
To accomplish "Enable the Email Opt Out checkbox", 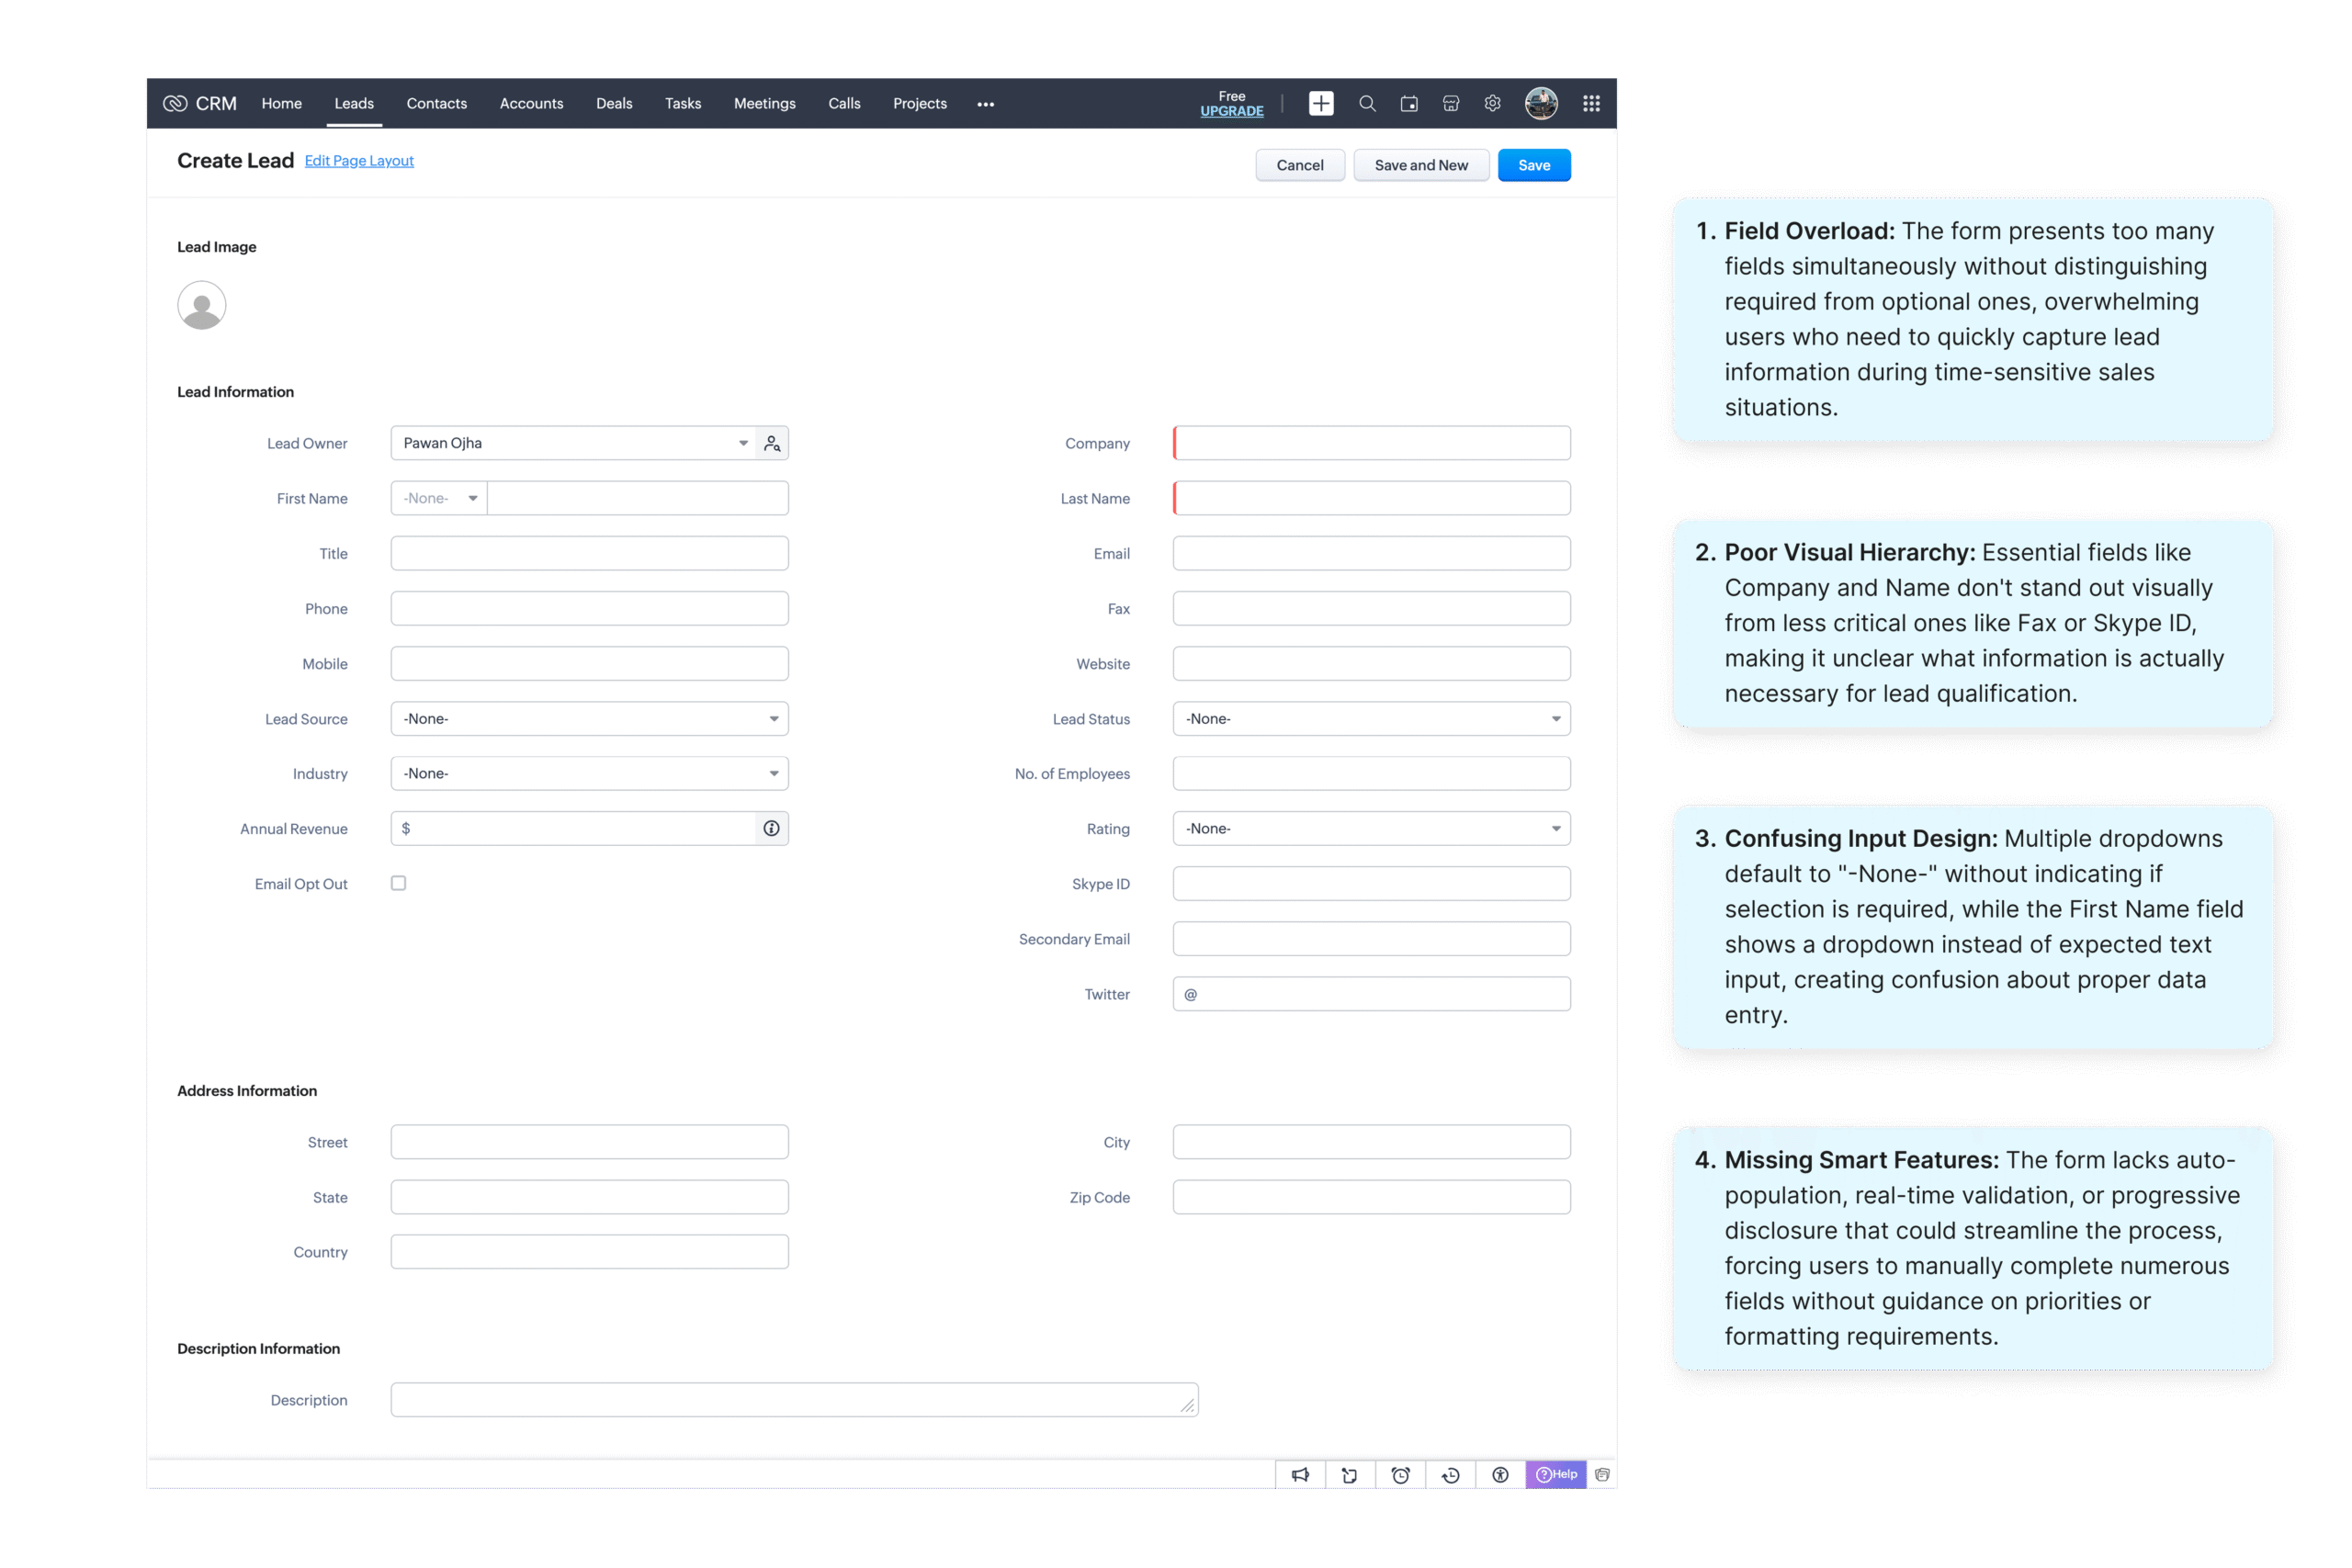I will (x=398, y=883).
